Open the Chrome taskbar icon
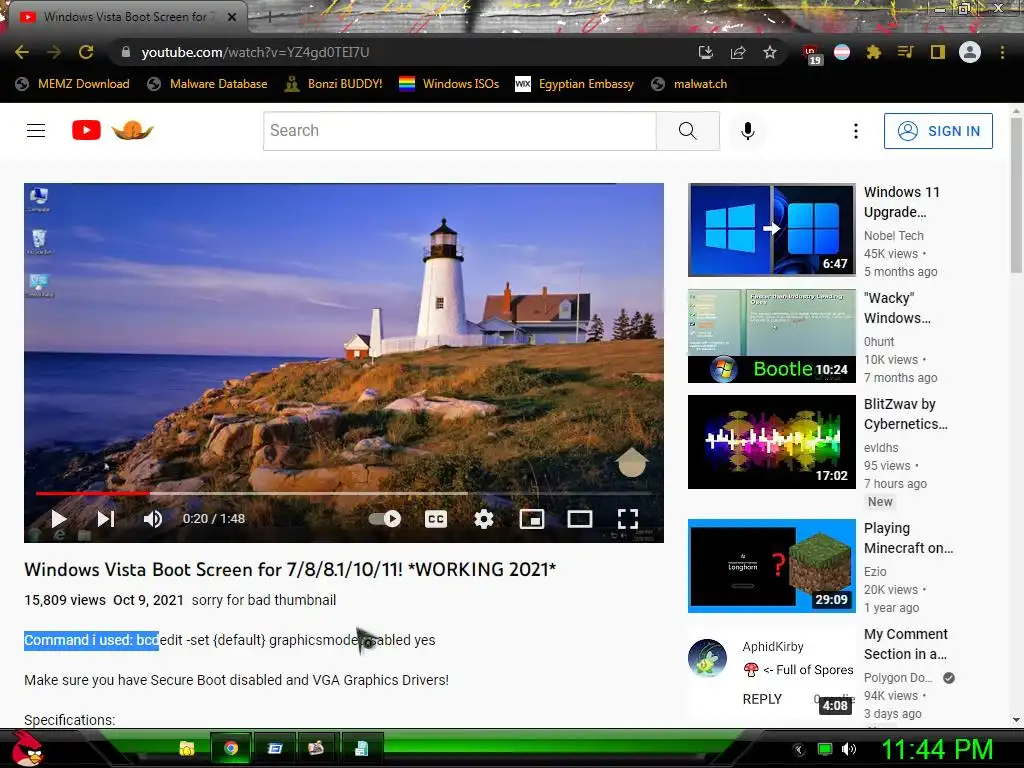Image resolution: width=1024 pixels, height=768 pixels. 231,748
